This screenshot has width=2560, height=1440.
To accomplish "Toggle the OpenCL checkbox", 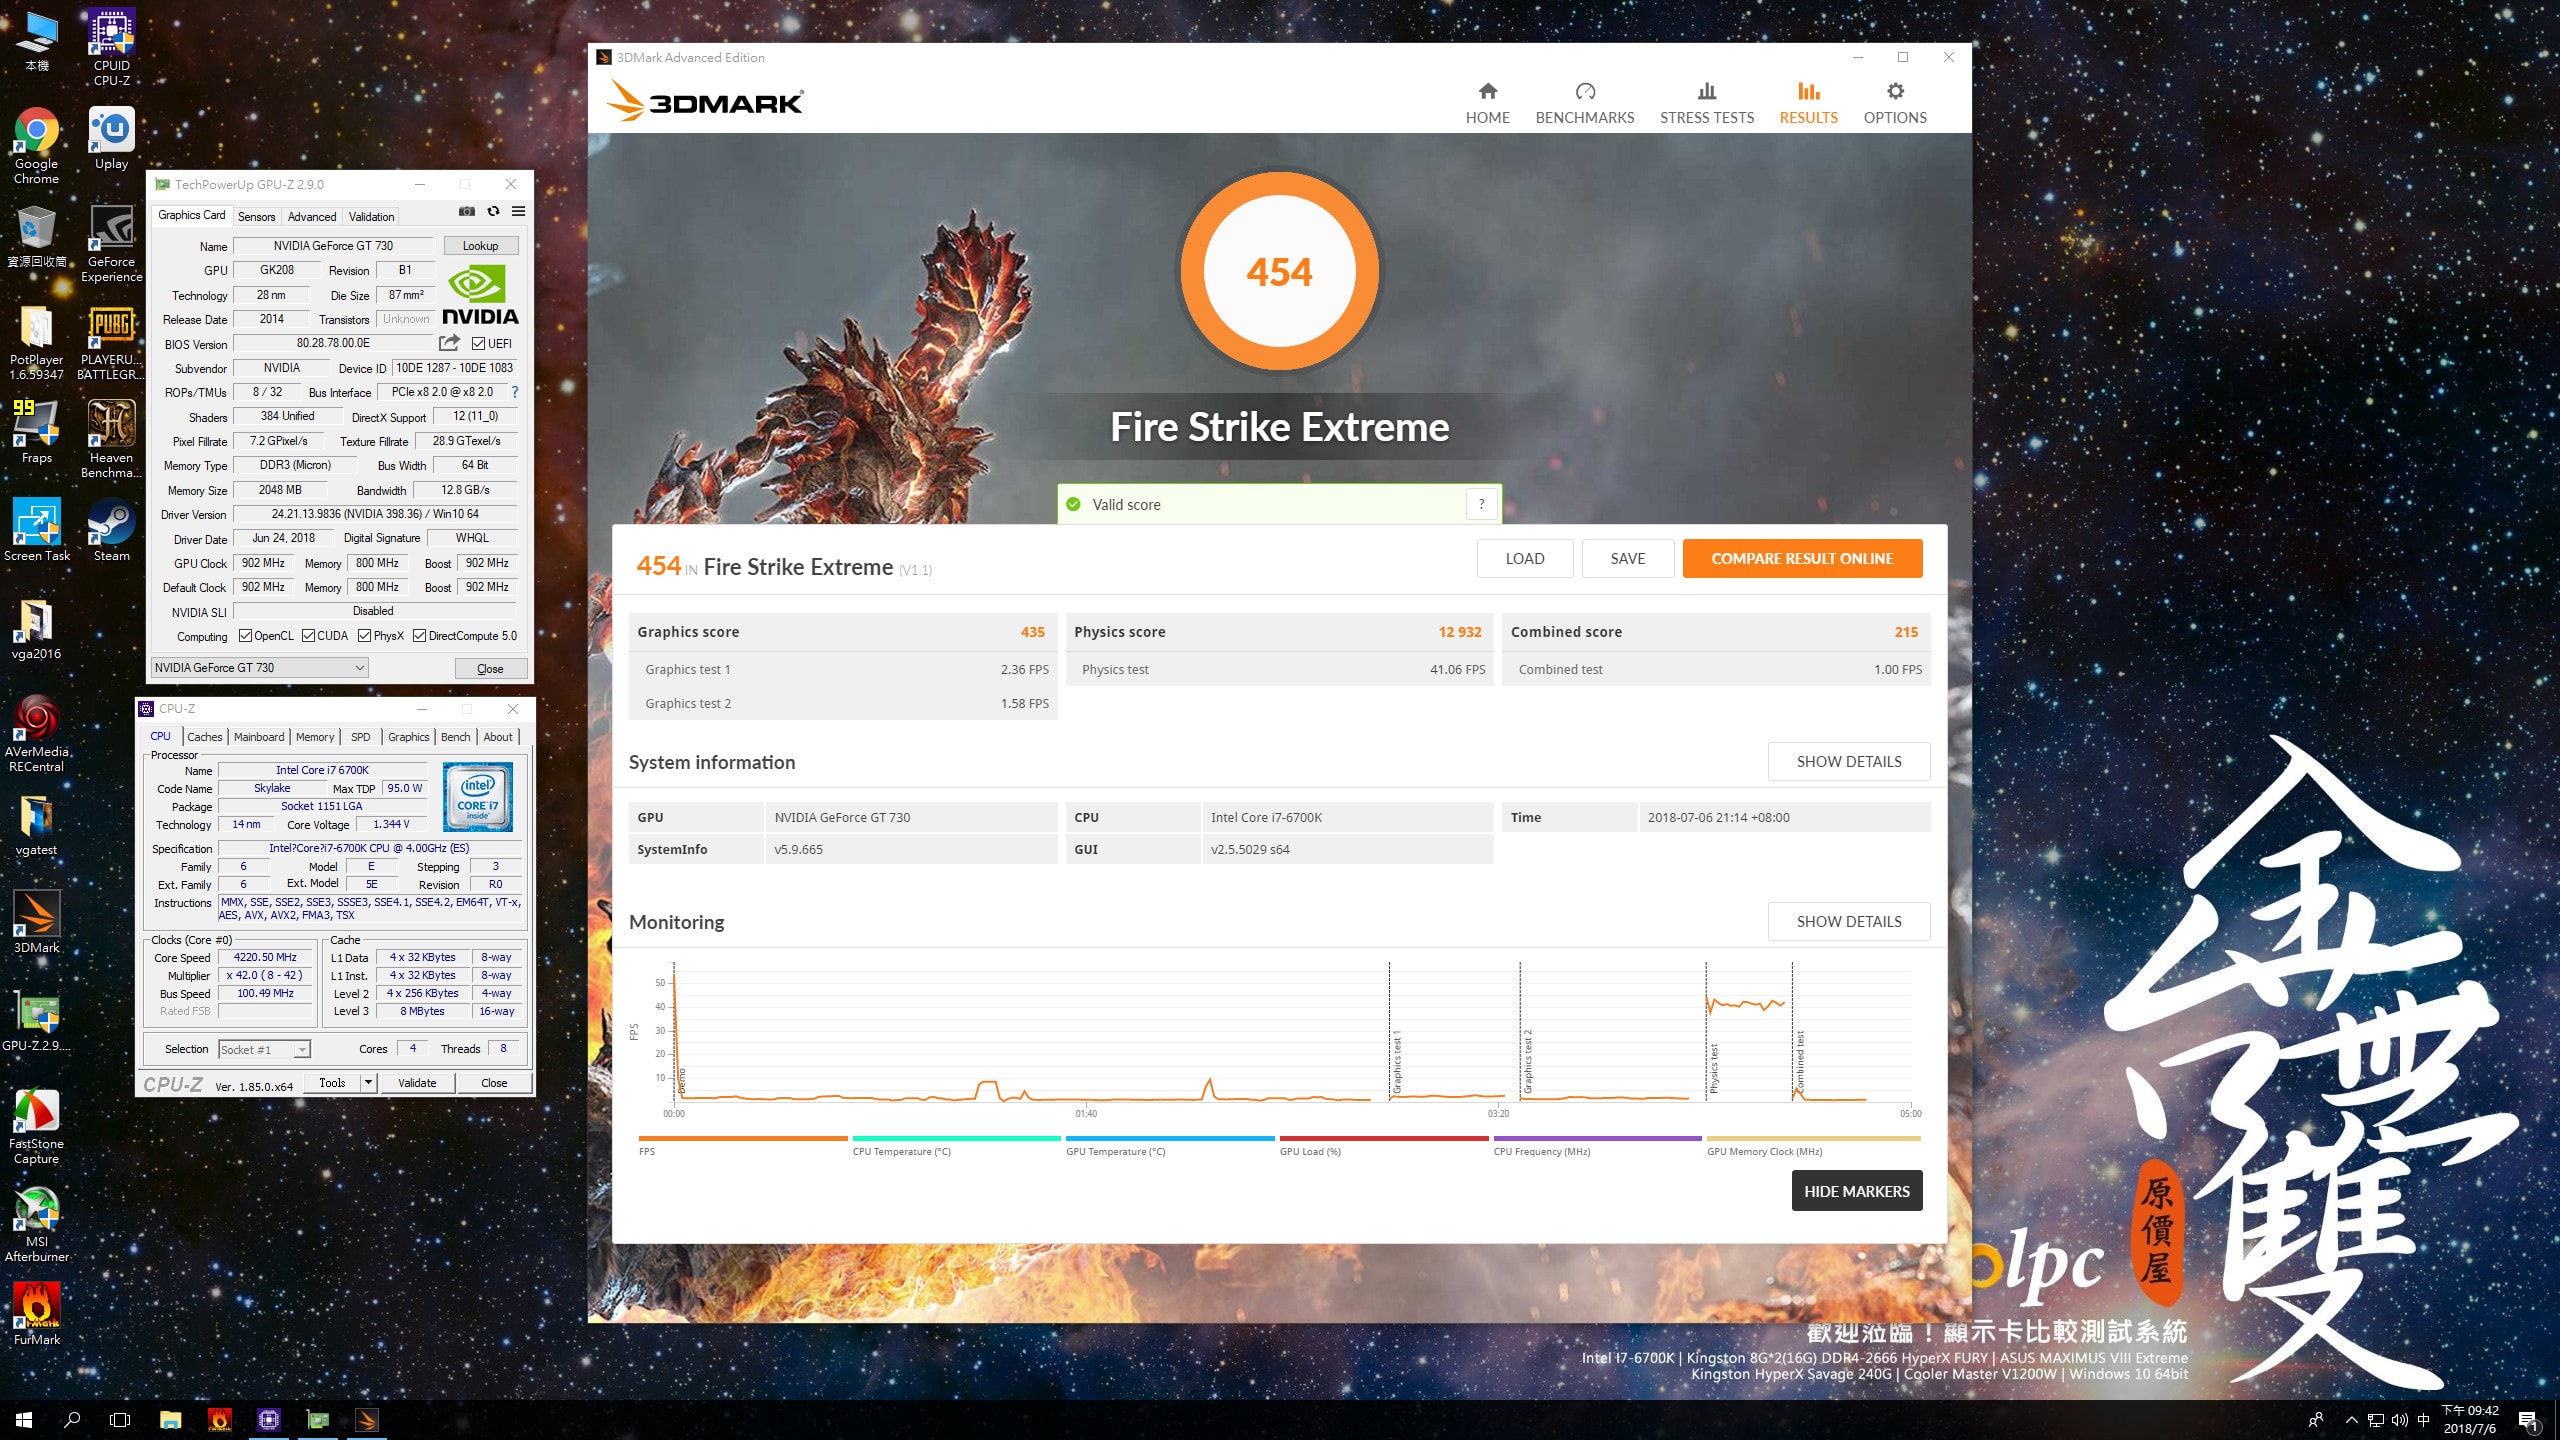I will click(245, 636).
